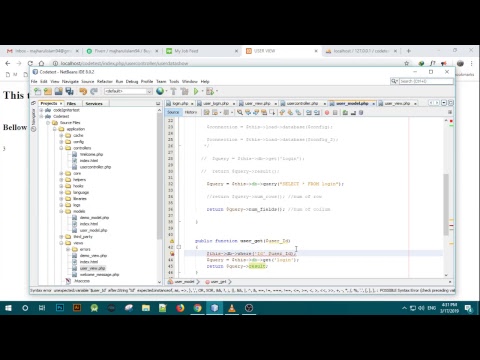The height and width of the screenshot is (360, 480).
Task: Switch to the user_login.php editor tab
Action: point(216,103)
